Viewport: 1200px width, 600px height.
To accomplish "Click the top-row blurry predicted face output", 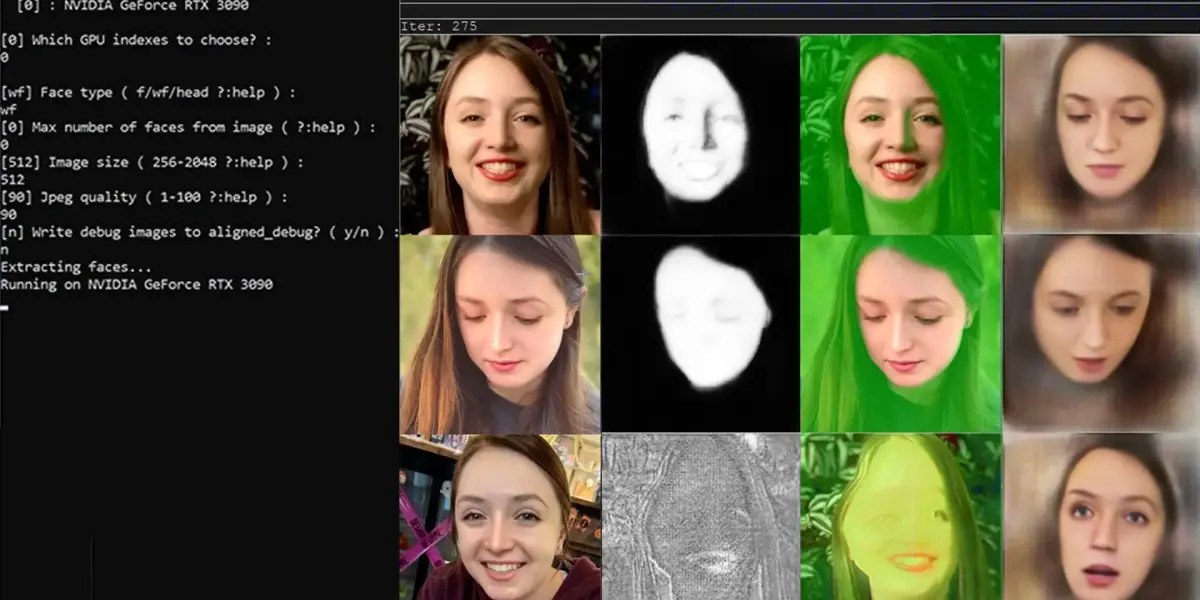I will tap(1102, 135).
